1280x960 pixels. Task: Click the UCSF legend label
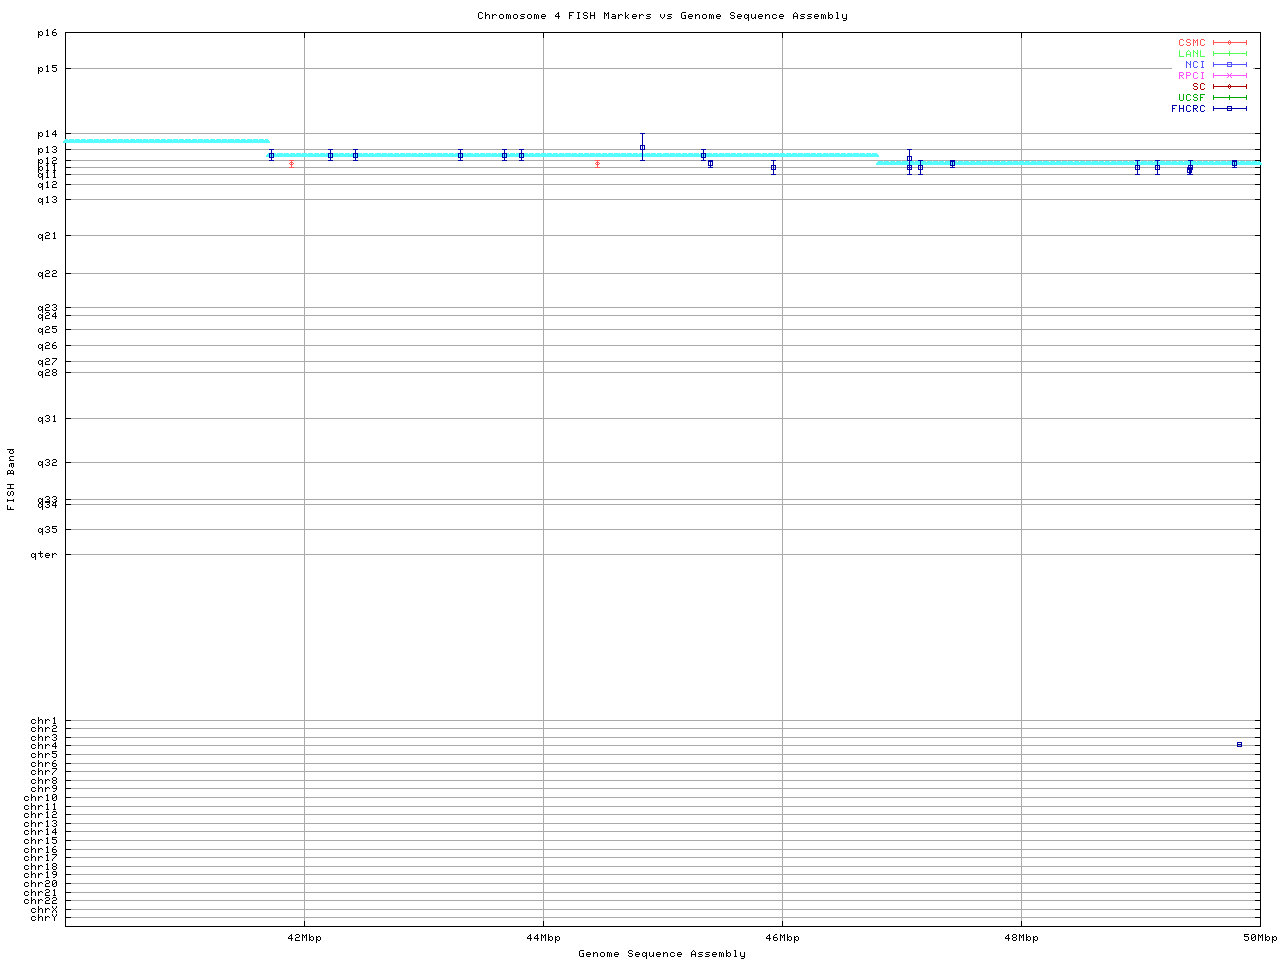pos(1191,98)
